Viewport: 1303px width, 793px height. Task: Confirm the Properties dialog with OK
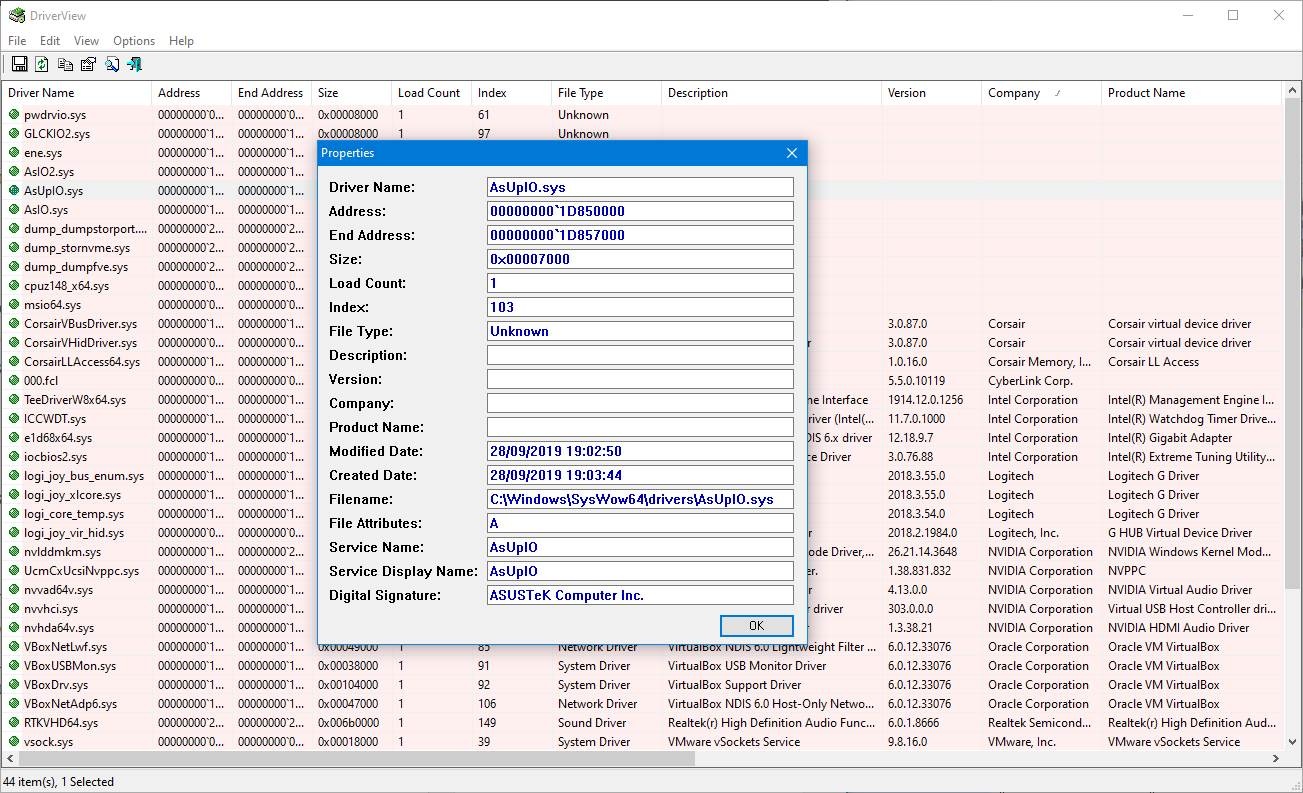tap(756, 626)
